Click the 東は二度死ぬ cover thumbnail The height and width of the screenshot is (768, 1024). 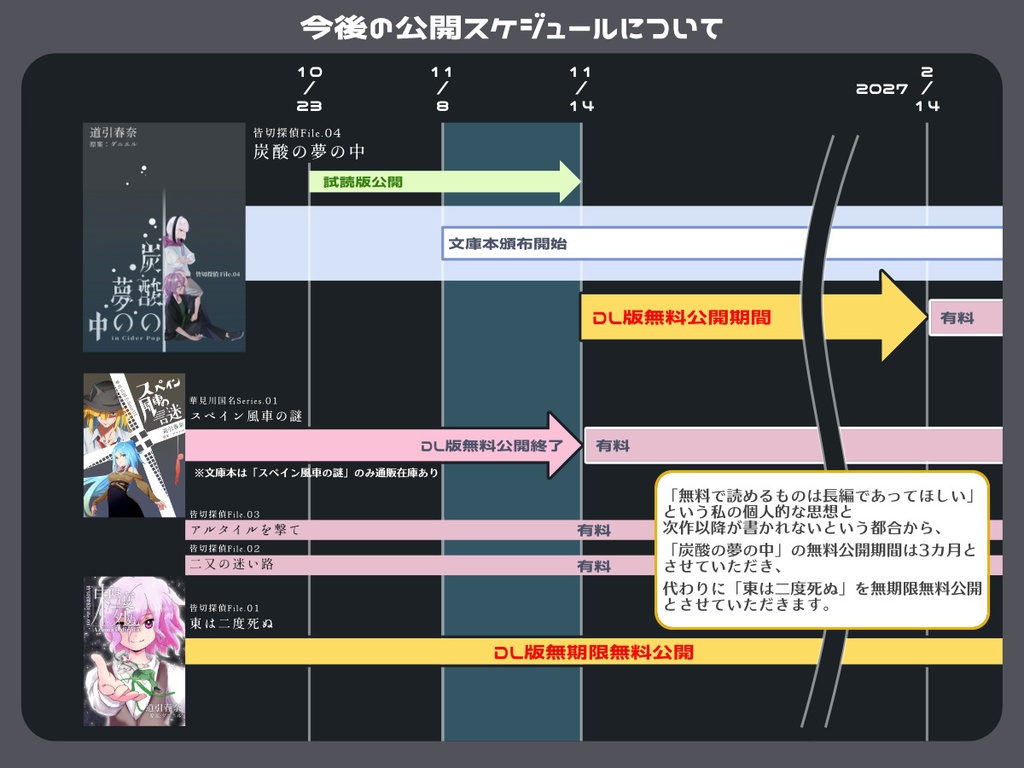[x=134, y=651]
